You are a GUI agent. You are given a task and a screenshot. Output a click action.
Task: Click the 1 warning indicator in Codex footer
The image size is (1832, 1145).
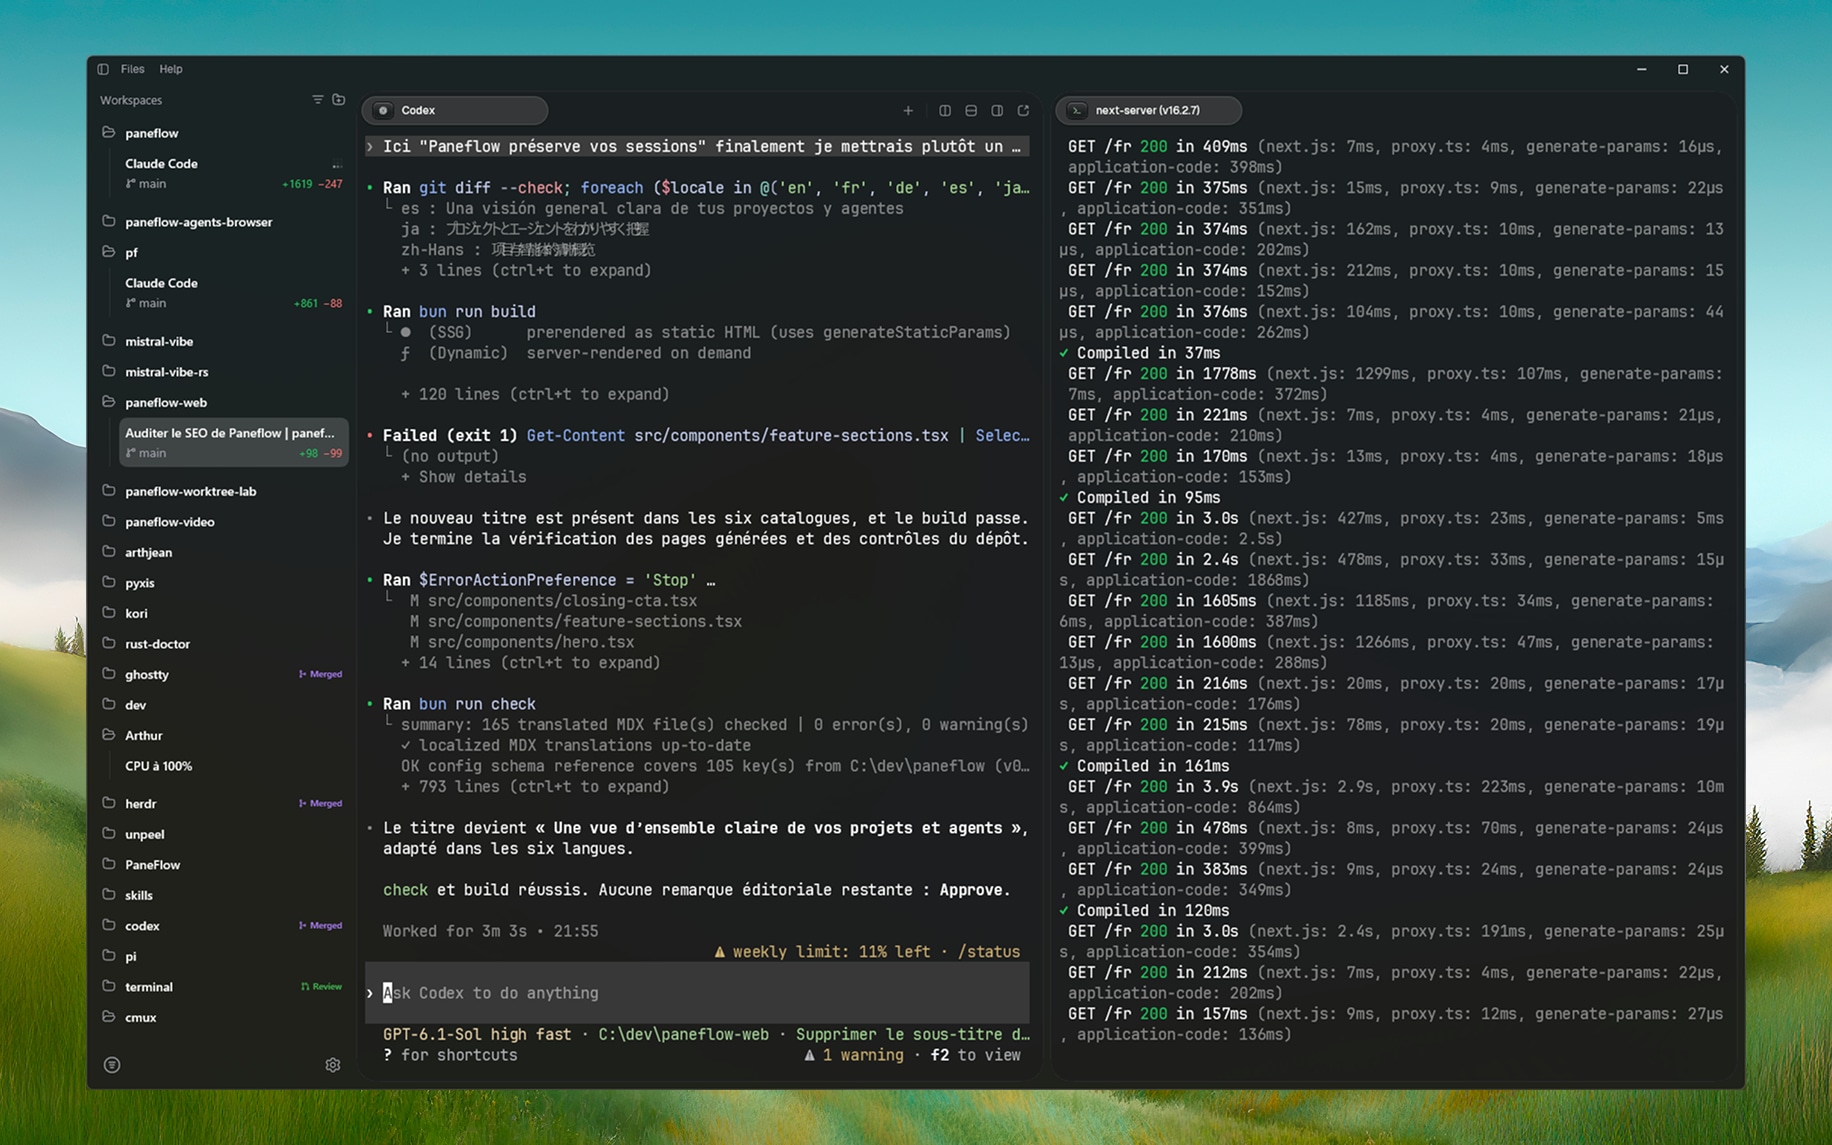(854, 1055)
